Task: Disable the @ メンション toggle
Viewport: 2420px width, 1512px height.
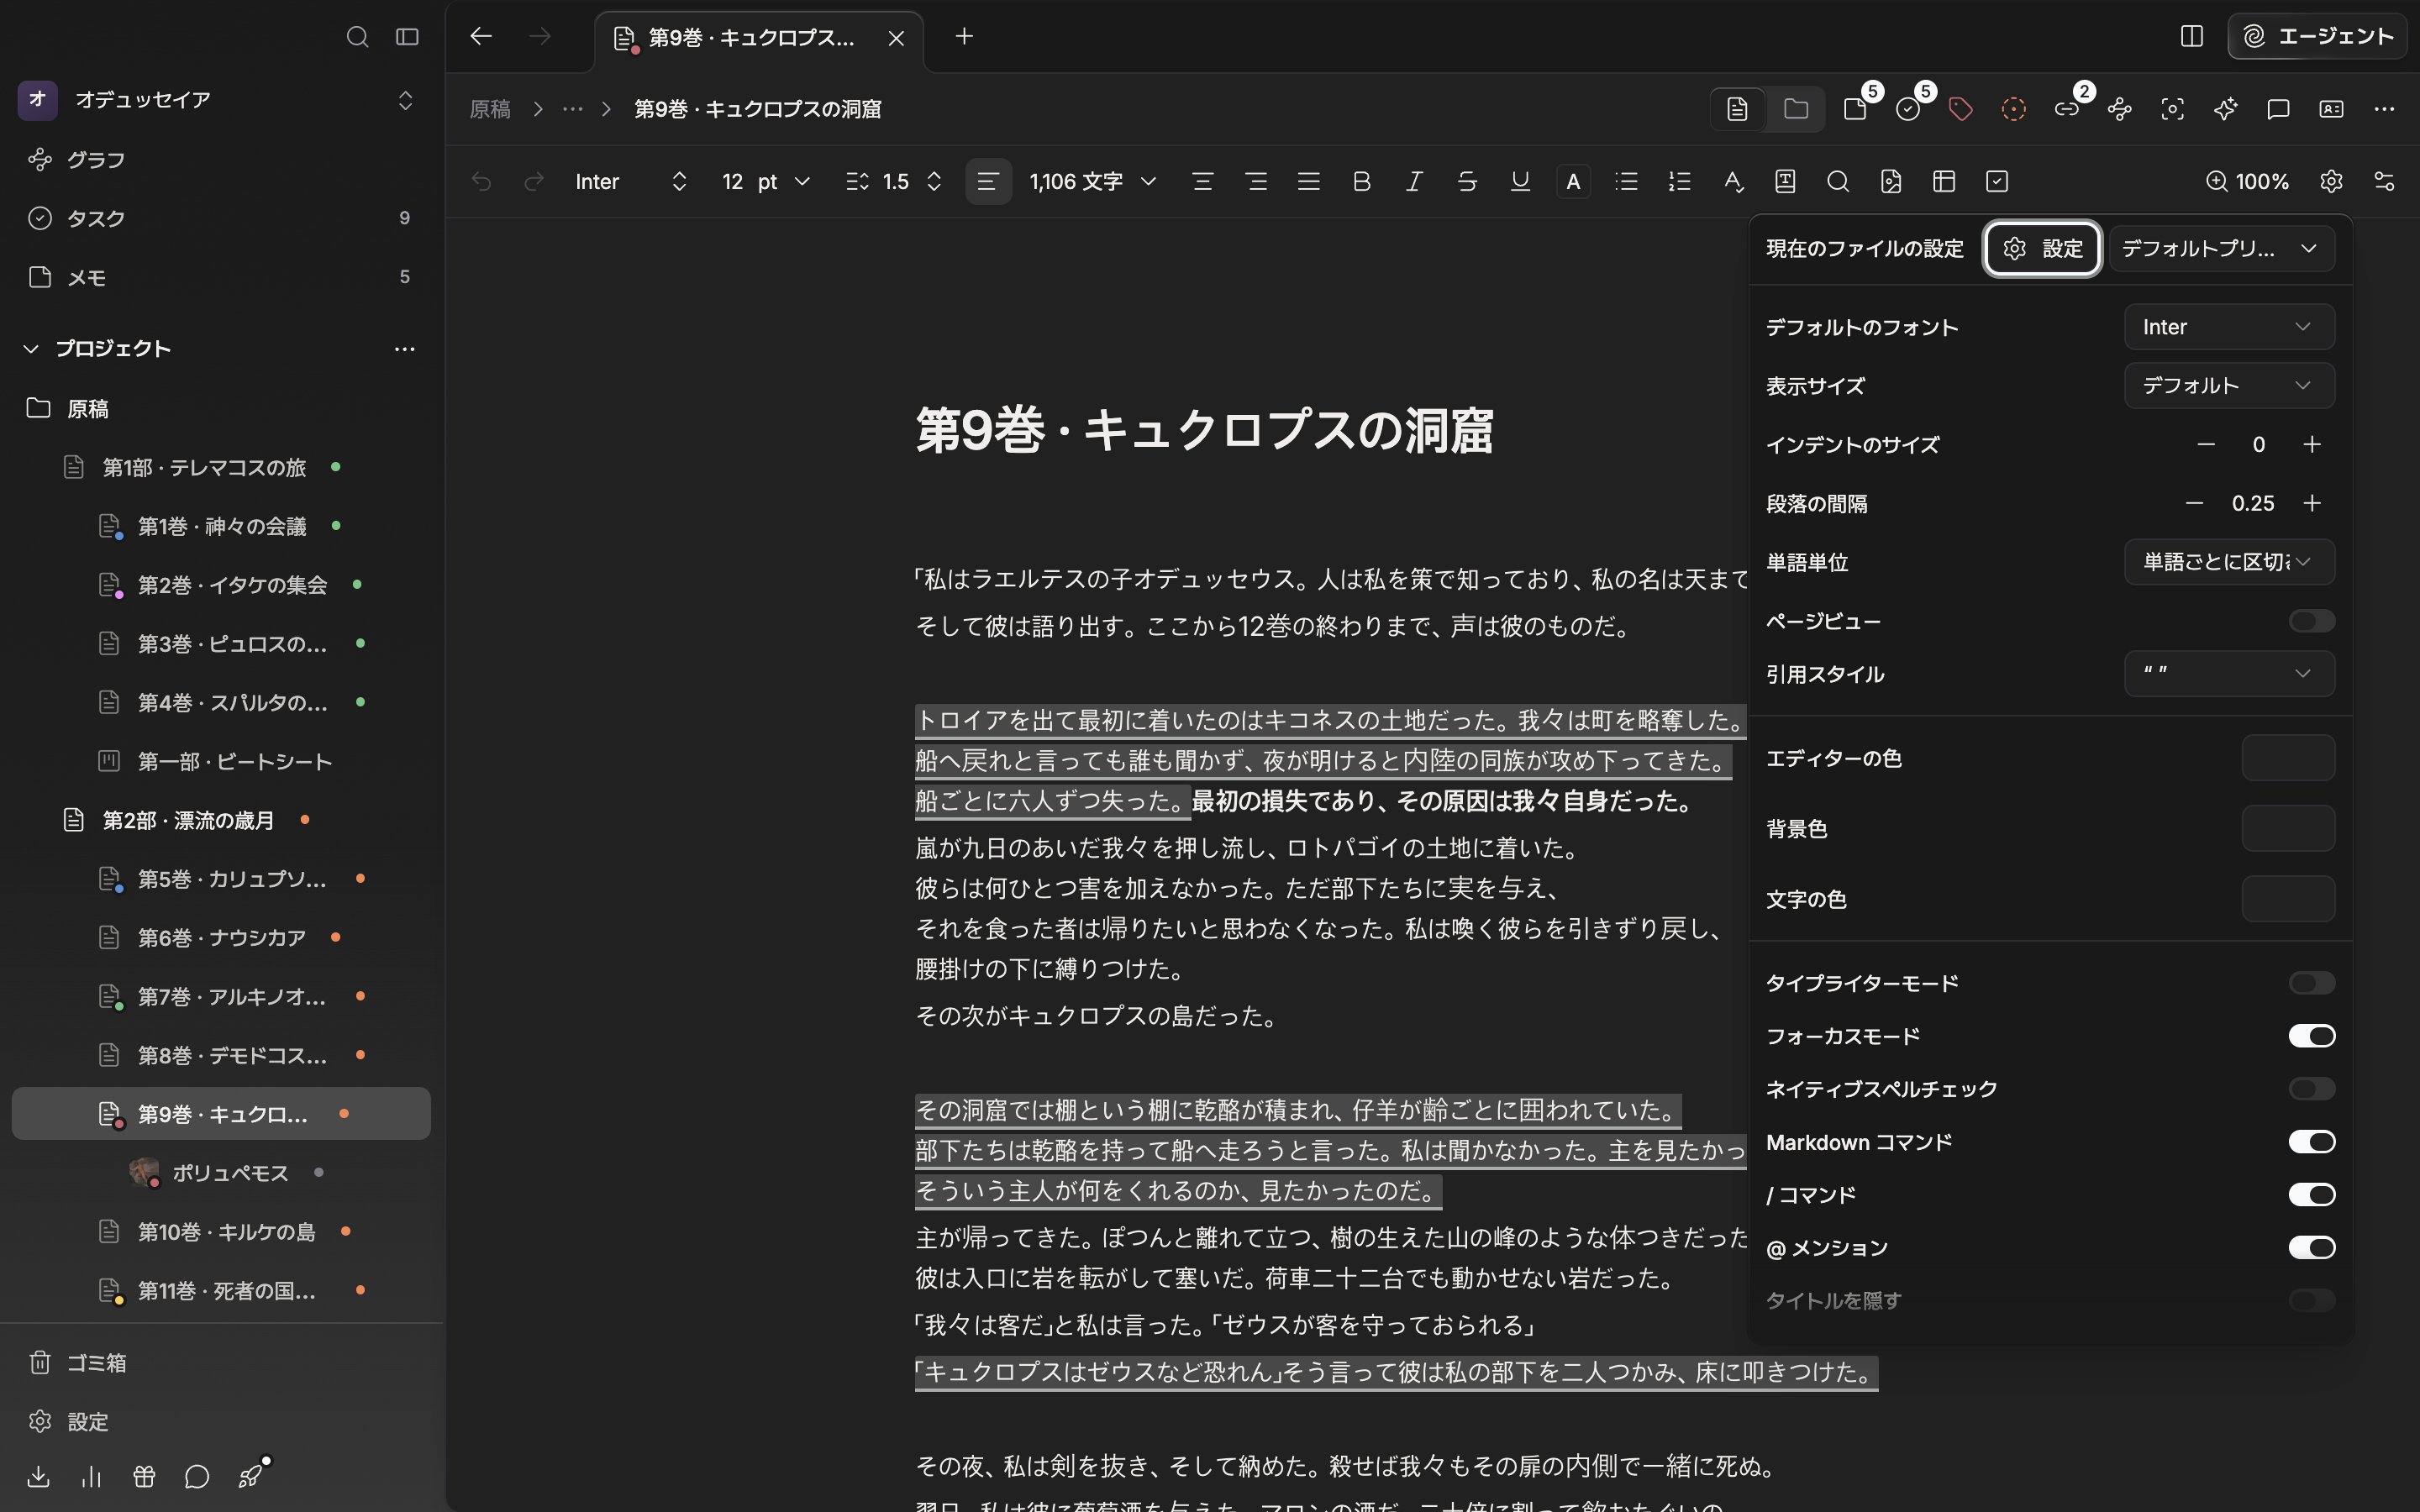Action: (2311, 1247)
